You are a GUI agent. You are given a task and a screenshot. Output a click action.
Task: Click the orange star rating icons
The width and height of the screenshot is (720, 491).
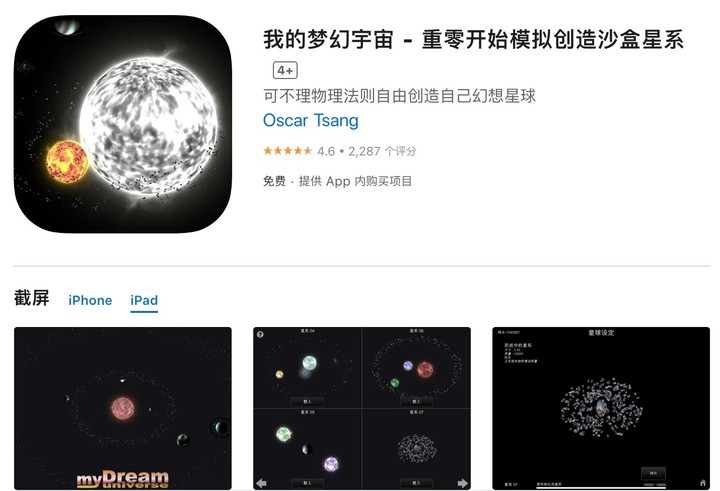click(287, 151)
